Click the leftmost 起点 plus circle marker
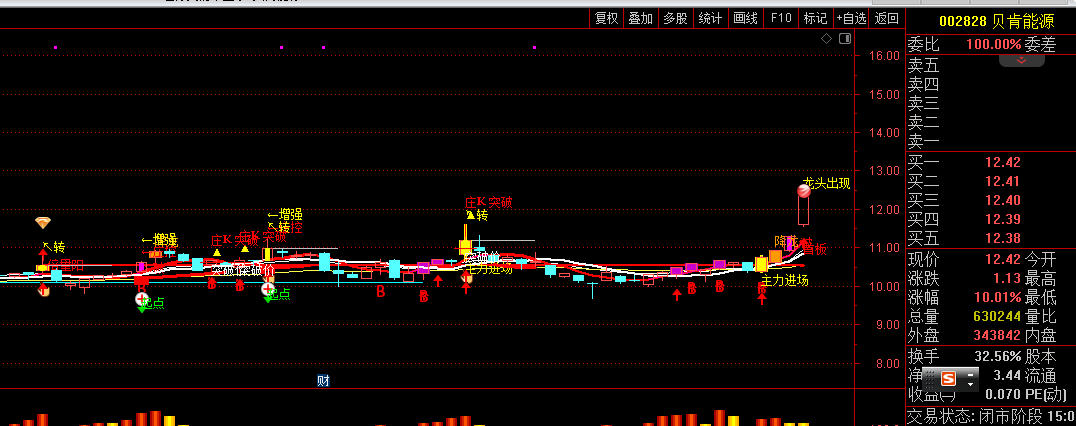The image size is (1076, 426). pos(142,299)
